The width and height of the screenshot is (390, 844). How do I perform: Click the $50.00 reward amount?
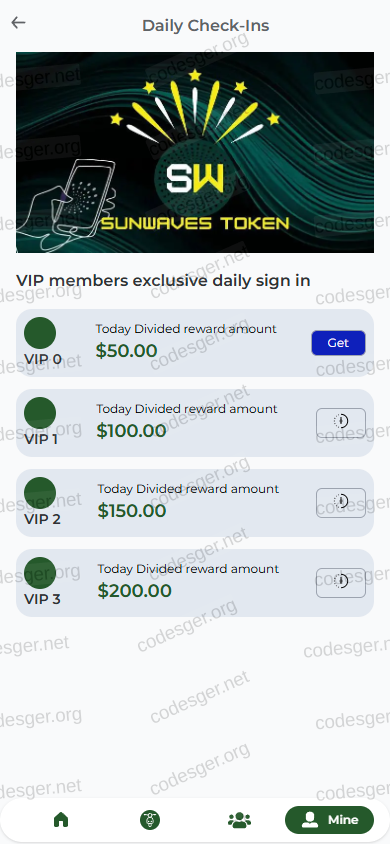[x=126, y=351]
